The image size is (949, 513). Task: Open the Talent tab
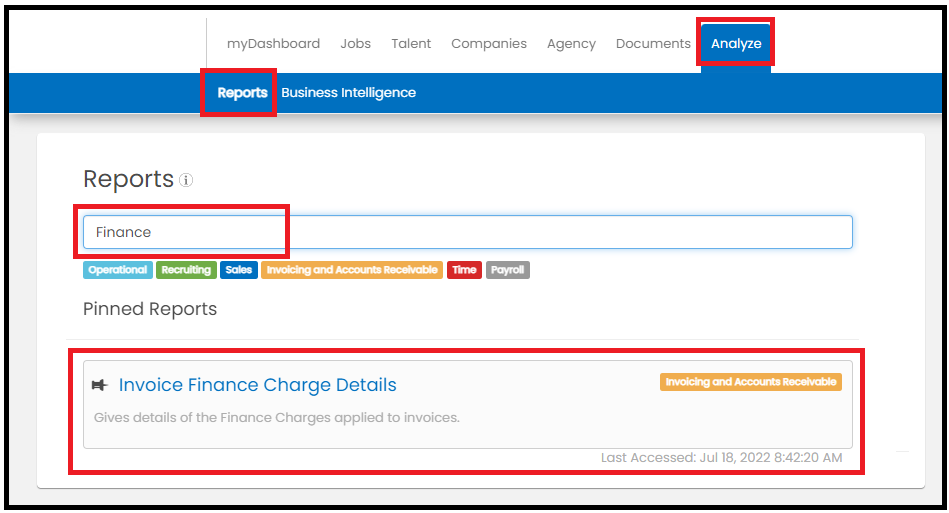point(411,44)
